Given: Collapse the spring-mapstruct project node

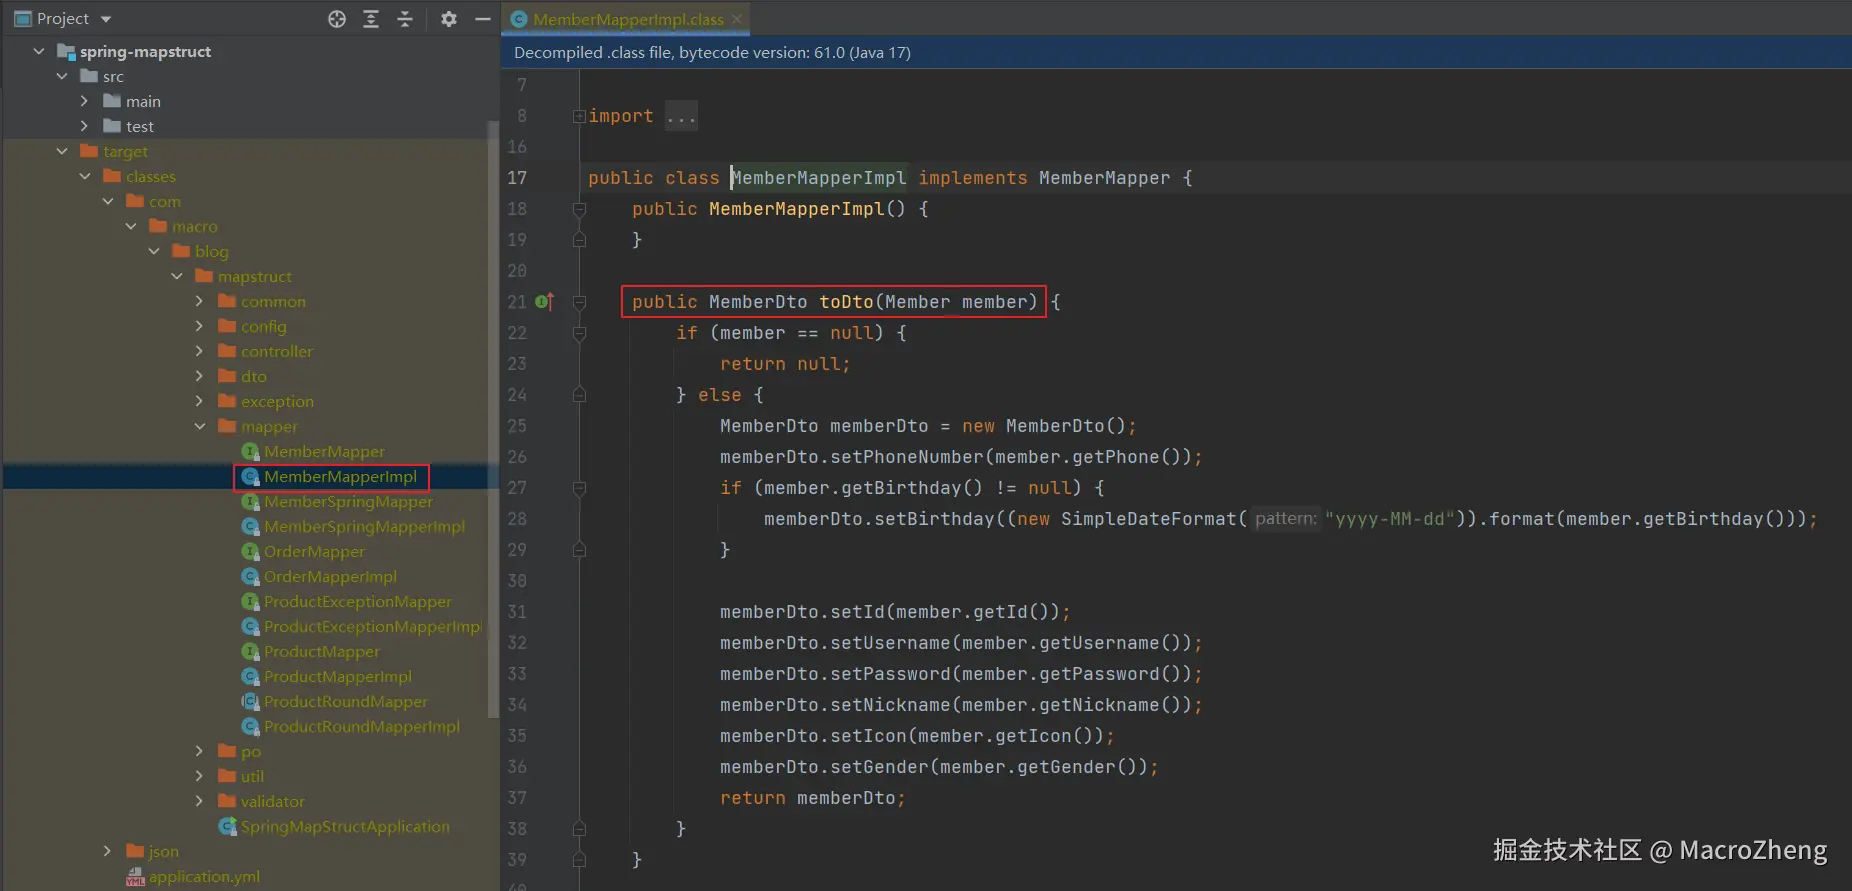Looking at the screenshot, I should [39, 51].
